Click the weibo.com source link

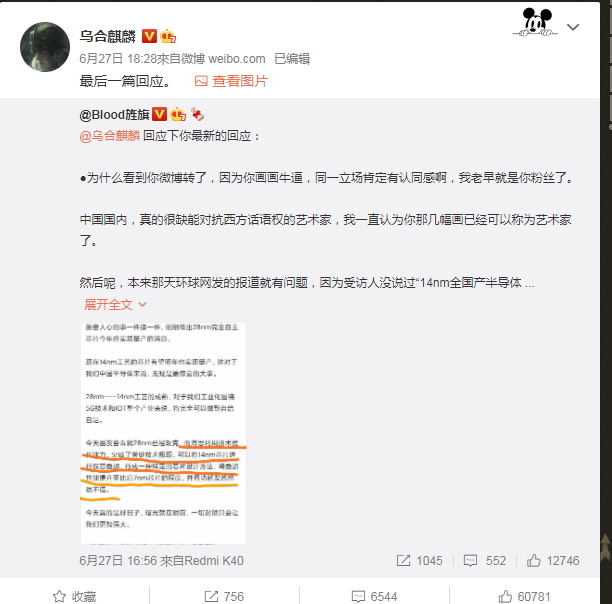pos(237,59)
